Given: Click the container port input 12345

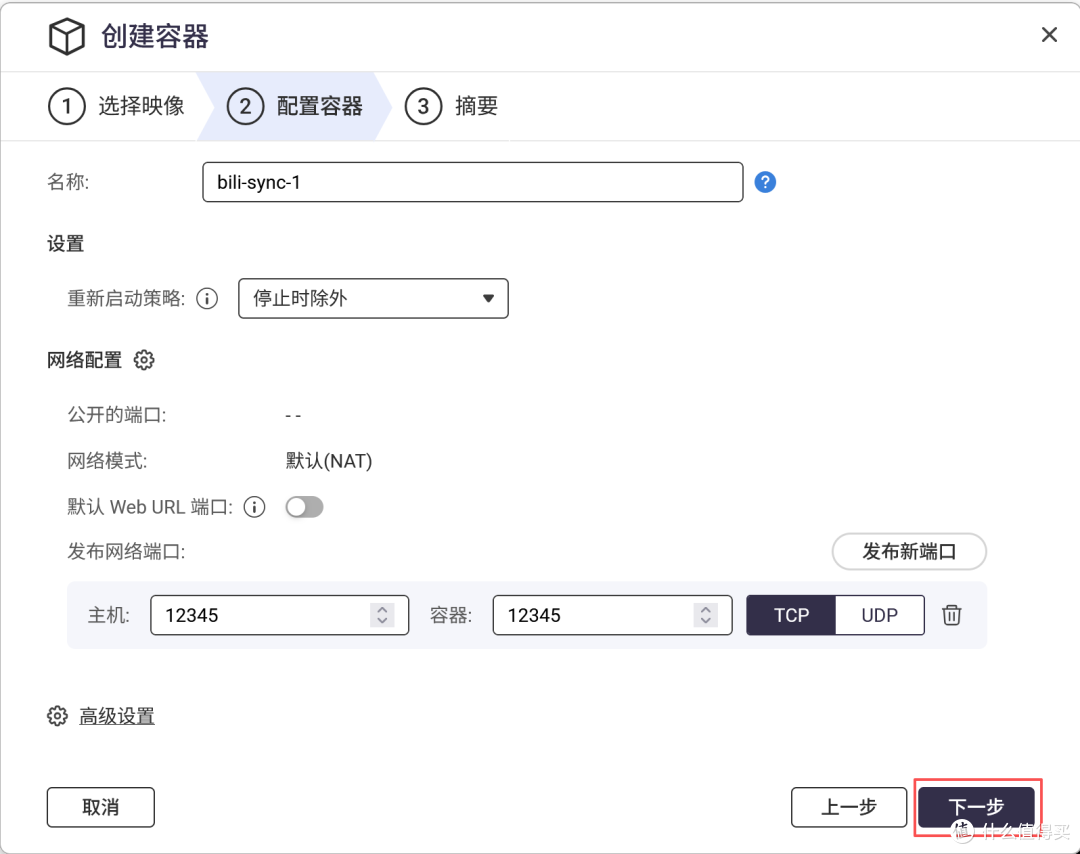Looking at the screenshot, I should pyautogui.click(x=612, y=615).
